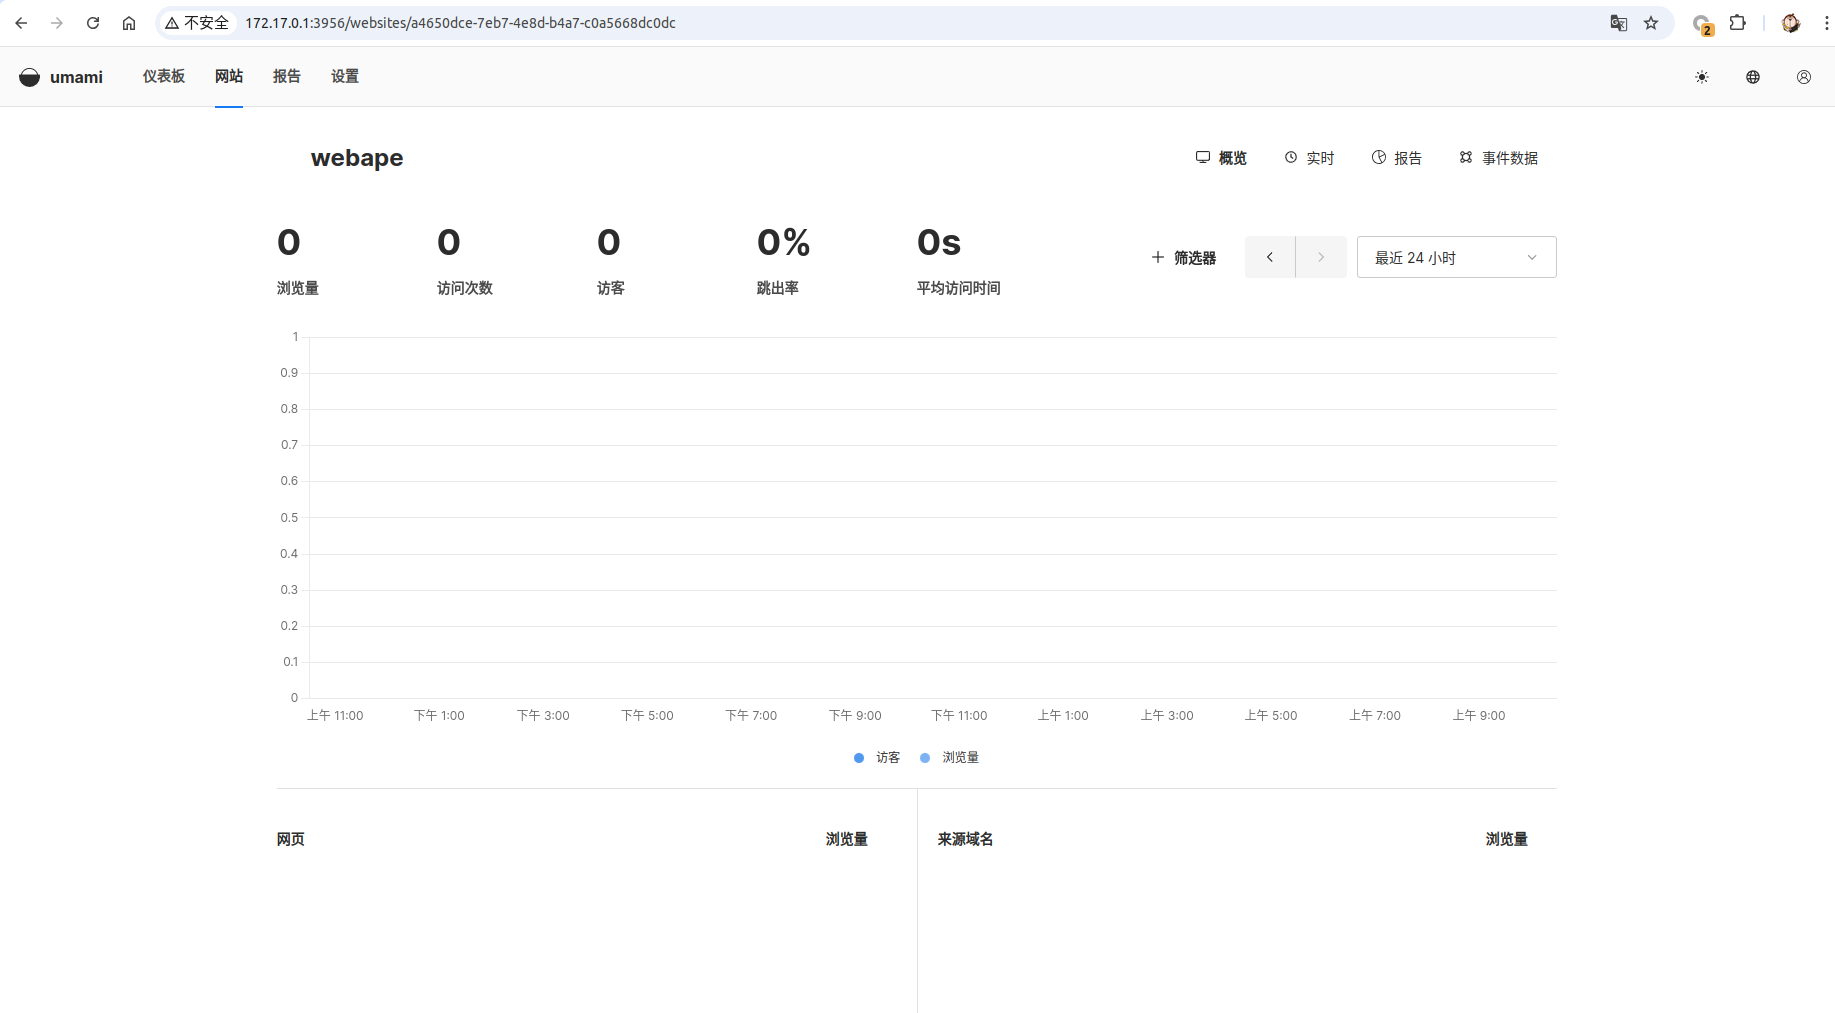Click the 上午 9:00 axis label
The width and height of the screenshot is (1835, 1013).
(1479, 716)
